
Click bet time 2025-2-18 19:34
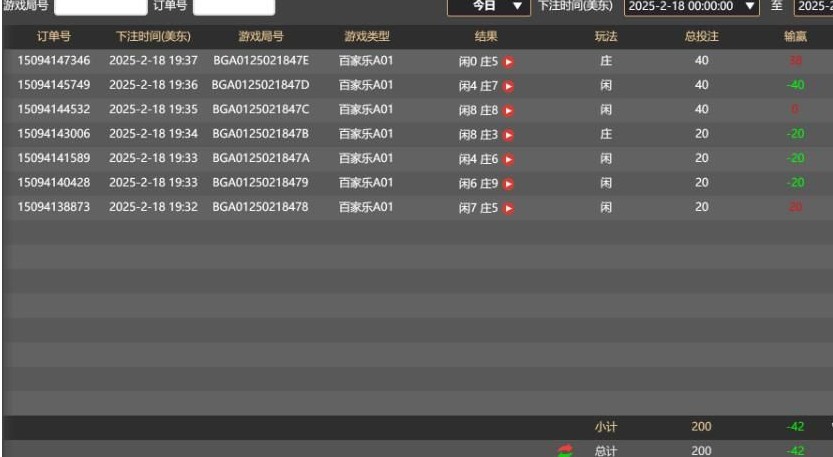(153, 134)
